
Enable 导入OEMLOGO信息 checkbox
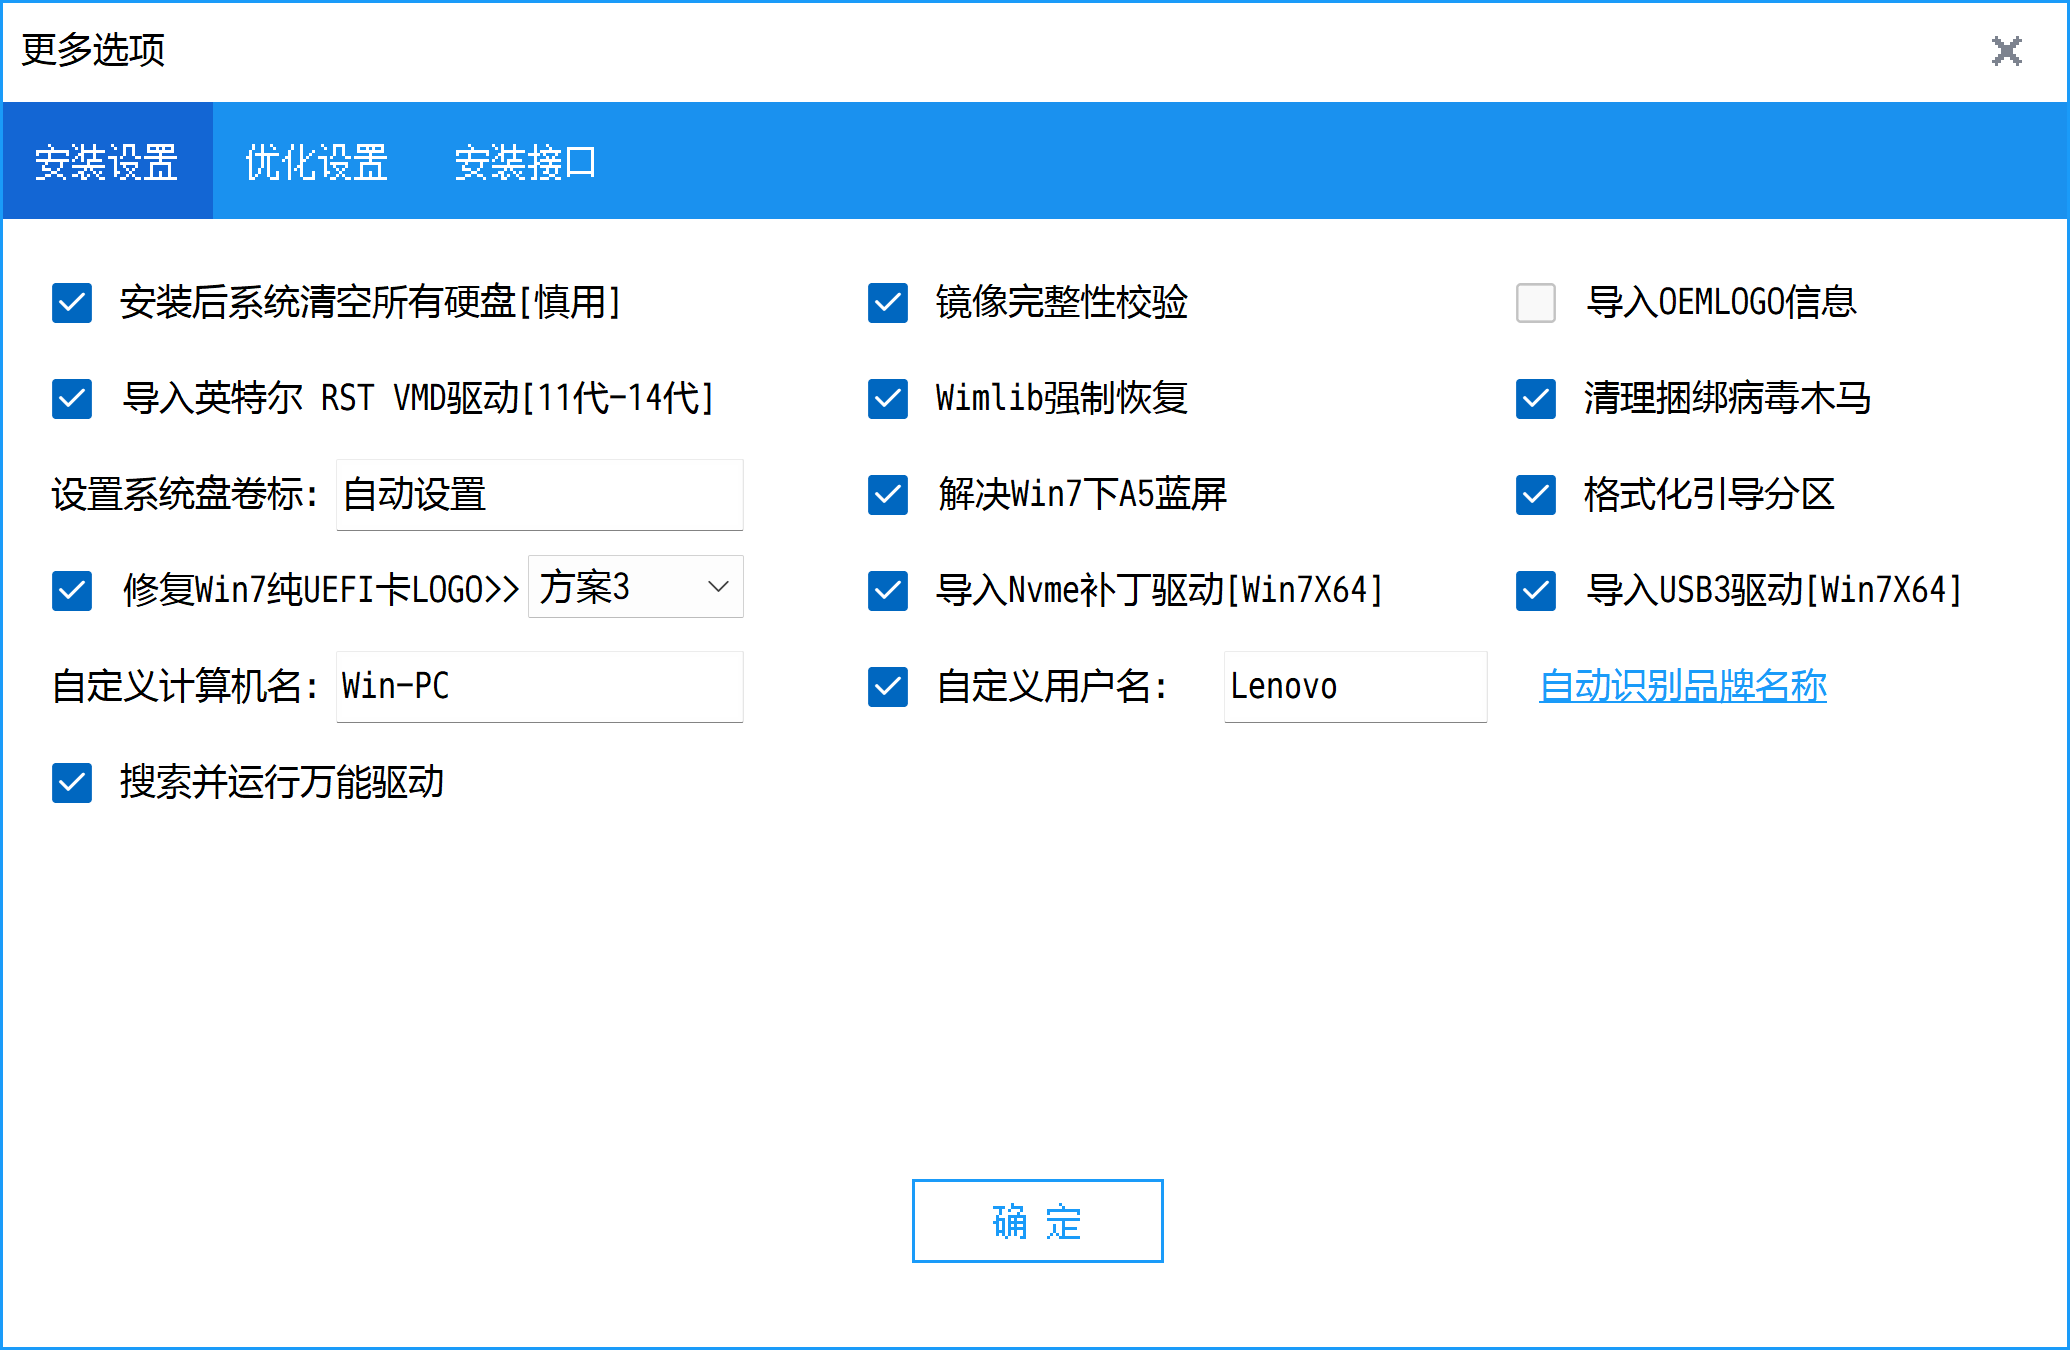point(1535,303)
